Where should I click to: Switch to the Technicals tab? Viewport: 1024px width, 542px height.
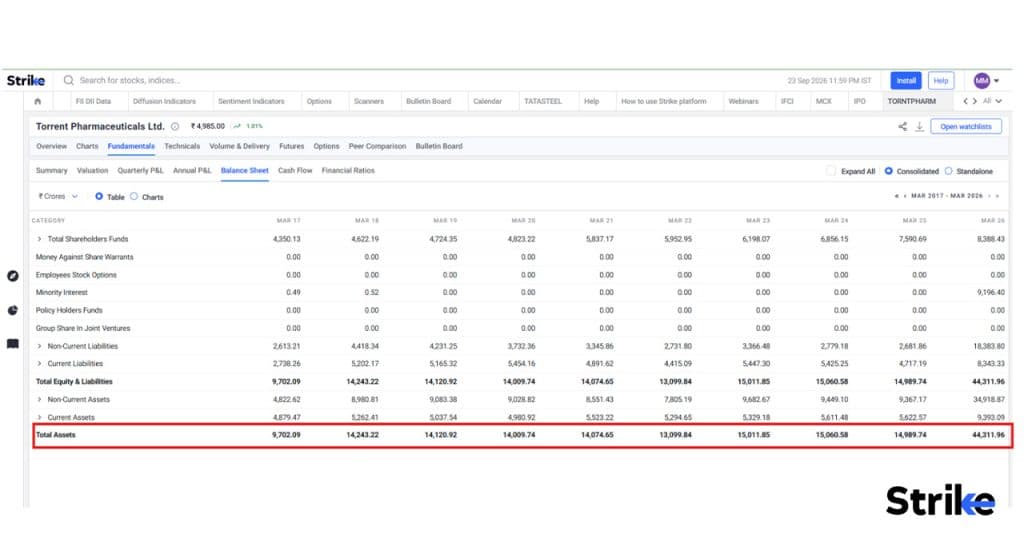(x=182, y=146)
